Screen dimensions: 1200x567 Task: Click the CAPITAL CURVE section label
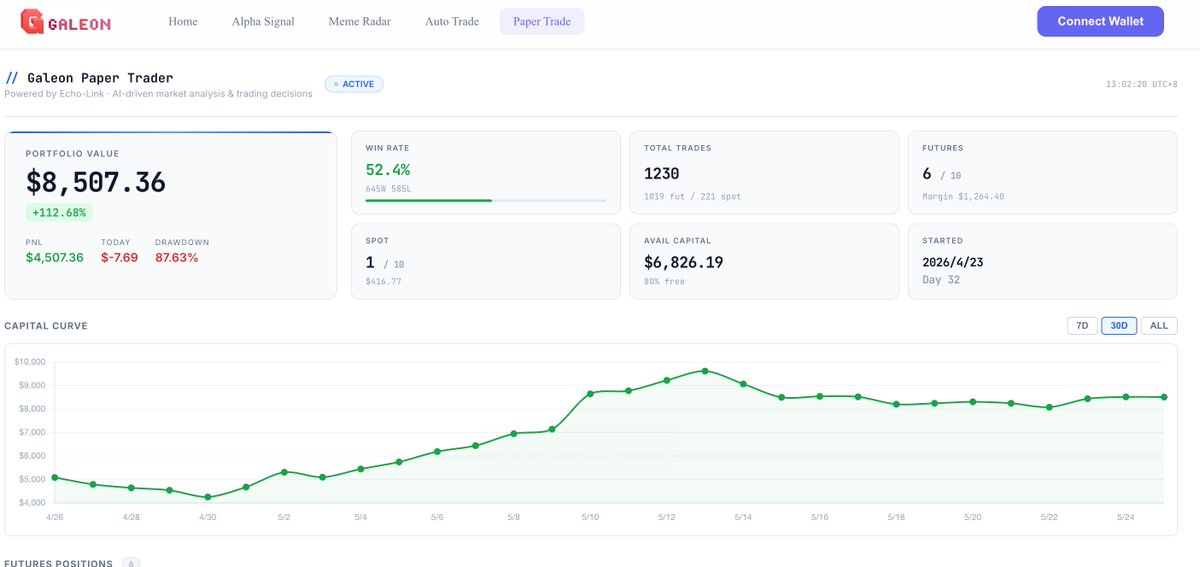pos(45,326)
